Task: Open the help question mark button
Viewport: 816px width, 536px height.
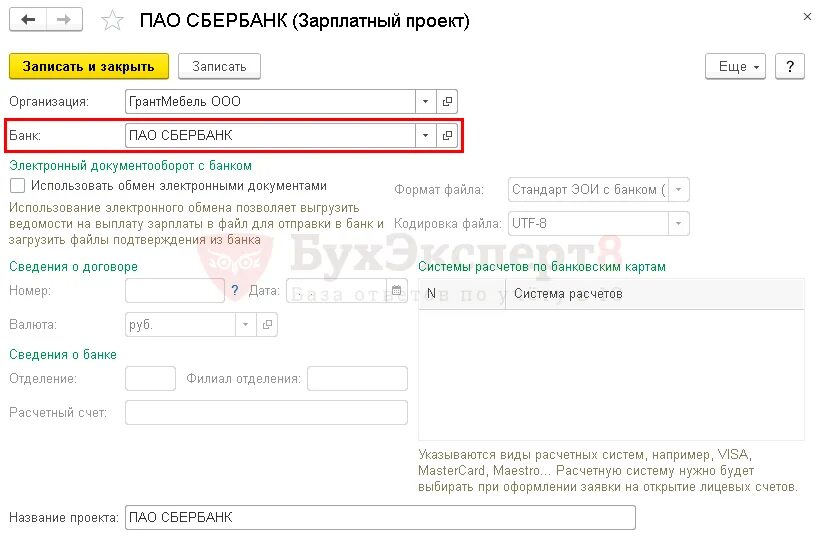Action: (x=790, y=67)
